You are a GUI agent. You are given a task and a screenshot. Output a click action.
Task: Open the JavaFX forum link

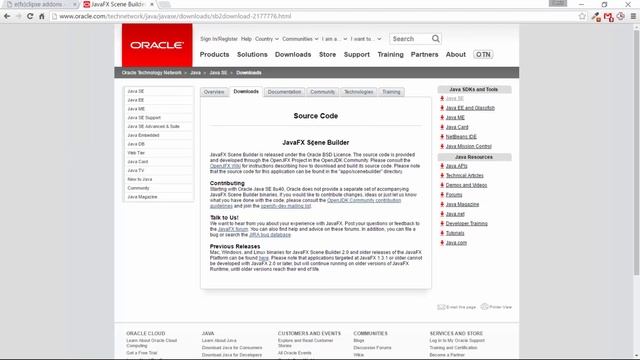tap(233, 229)
